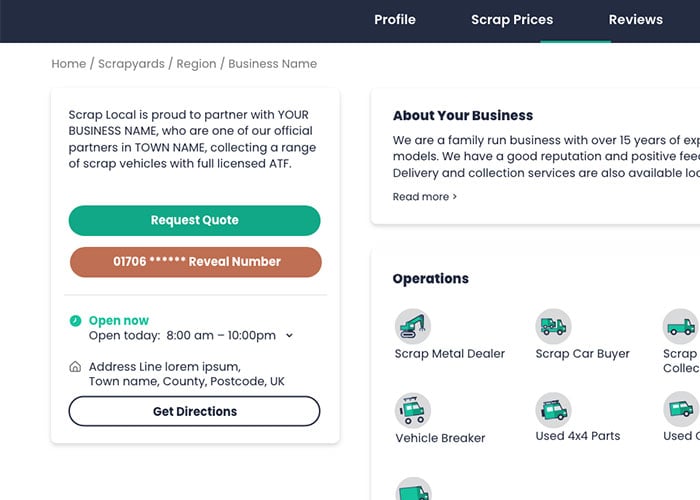700x500 pixels.
Task: Click the Scrap Car Buyer icon
Action: [x=553, y=326]
